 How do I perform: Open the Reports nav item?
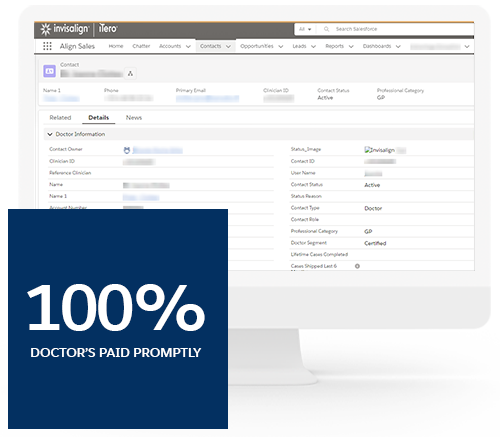(x=334, y=46)
